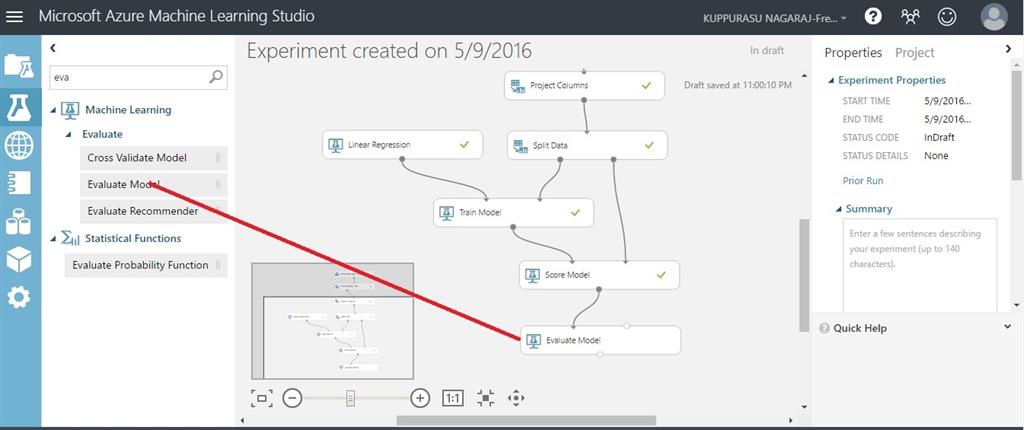This screenshot has width=1024, height=430.
Task: Open the Help question mark icon
Action: tap(873, 16)
